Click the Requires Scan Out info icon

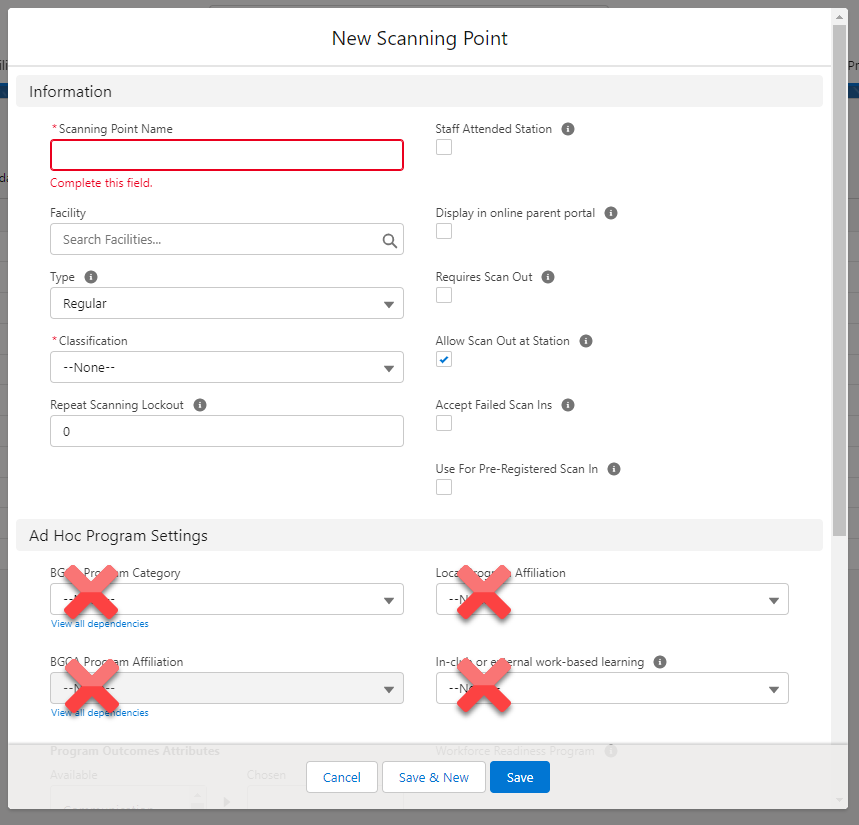point(547,277)
